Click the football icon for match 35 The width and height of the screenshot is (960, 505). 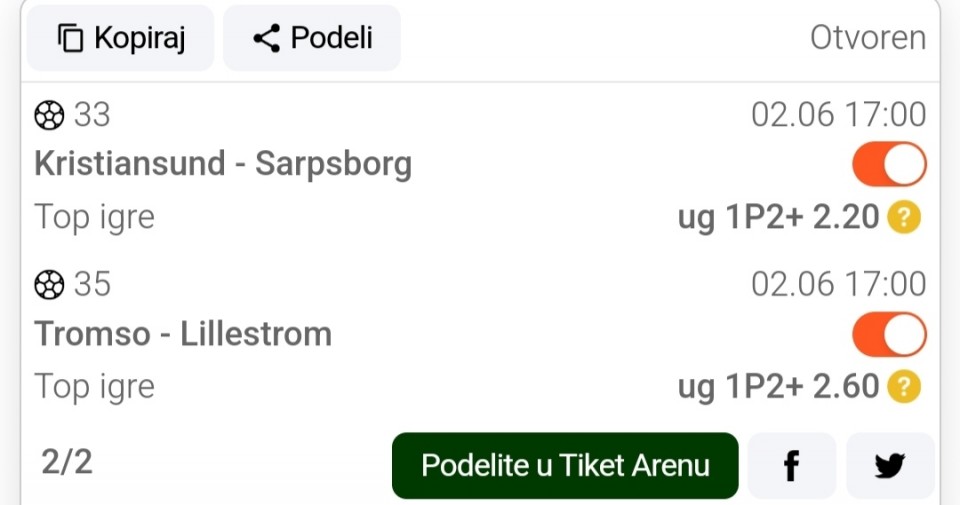pyautogui.click(x=49, y=285)
